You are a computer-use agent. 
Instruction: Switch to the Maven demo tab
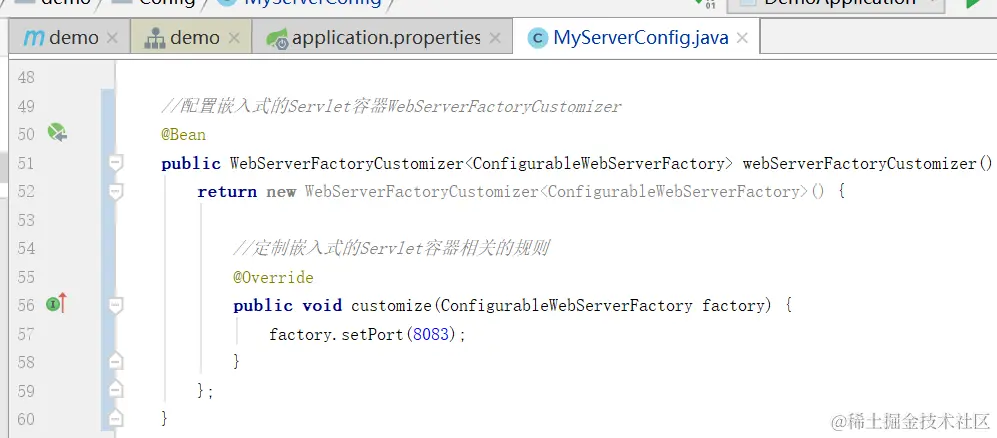pos(60,38)
